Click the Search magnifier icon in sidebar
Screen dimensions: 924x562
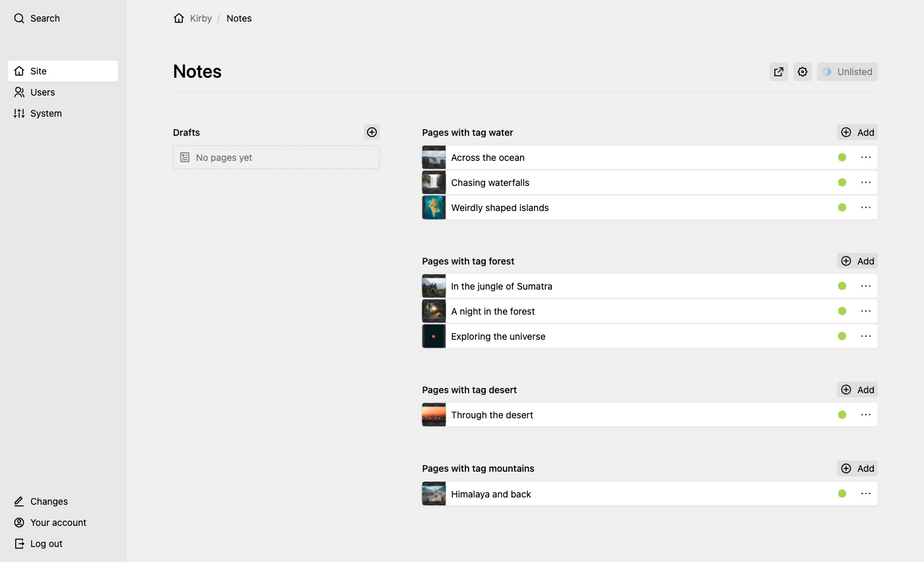click(19, 18)
